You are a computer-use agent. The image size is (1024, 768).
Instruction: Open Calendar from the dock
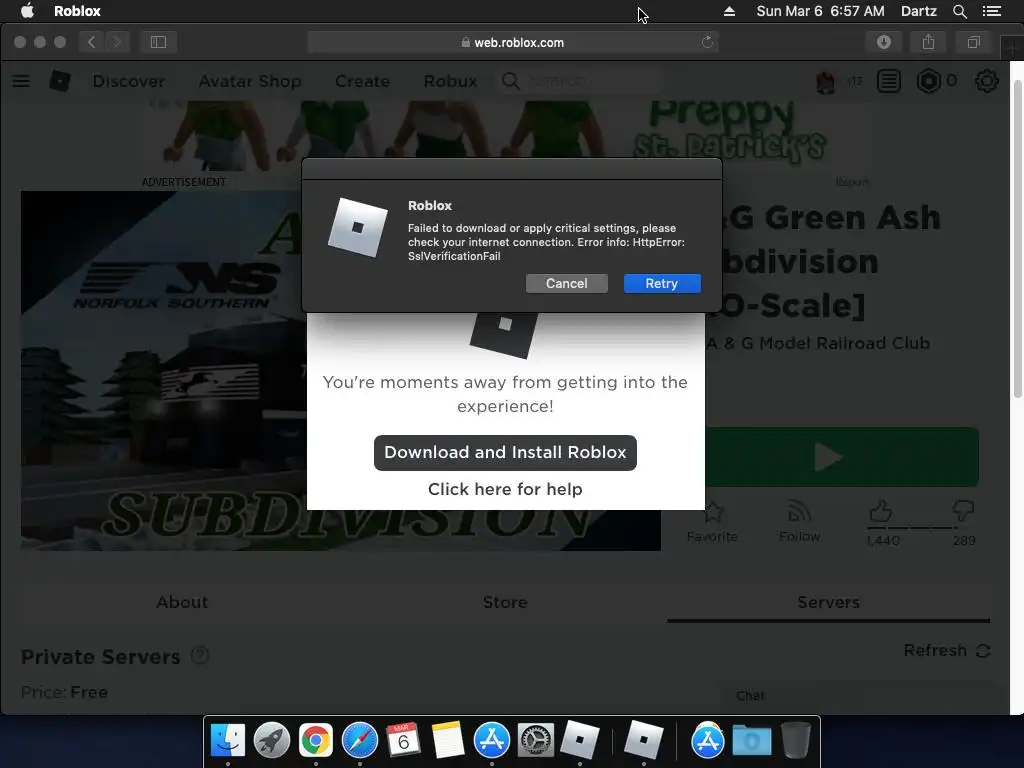404,740
